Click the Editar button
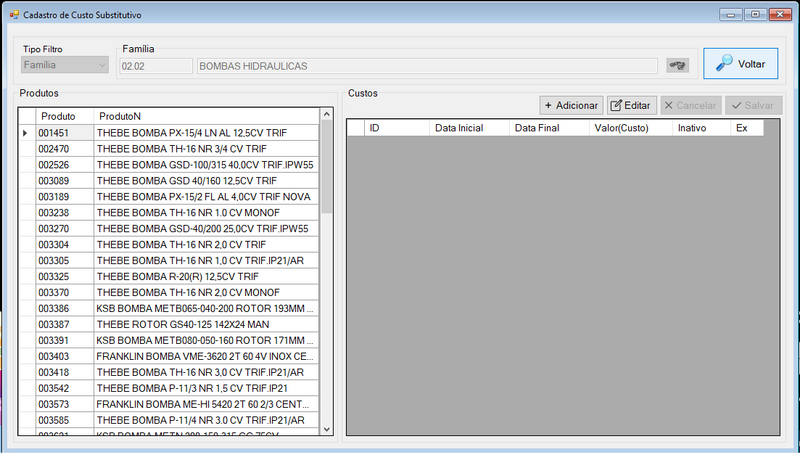 click(631, 105)
